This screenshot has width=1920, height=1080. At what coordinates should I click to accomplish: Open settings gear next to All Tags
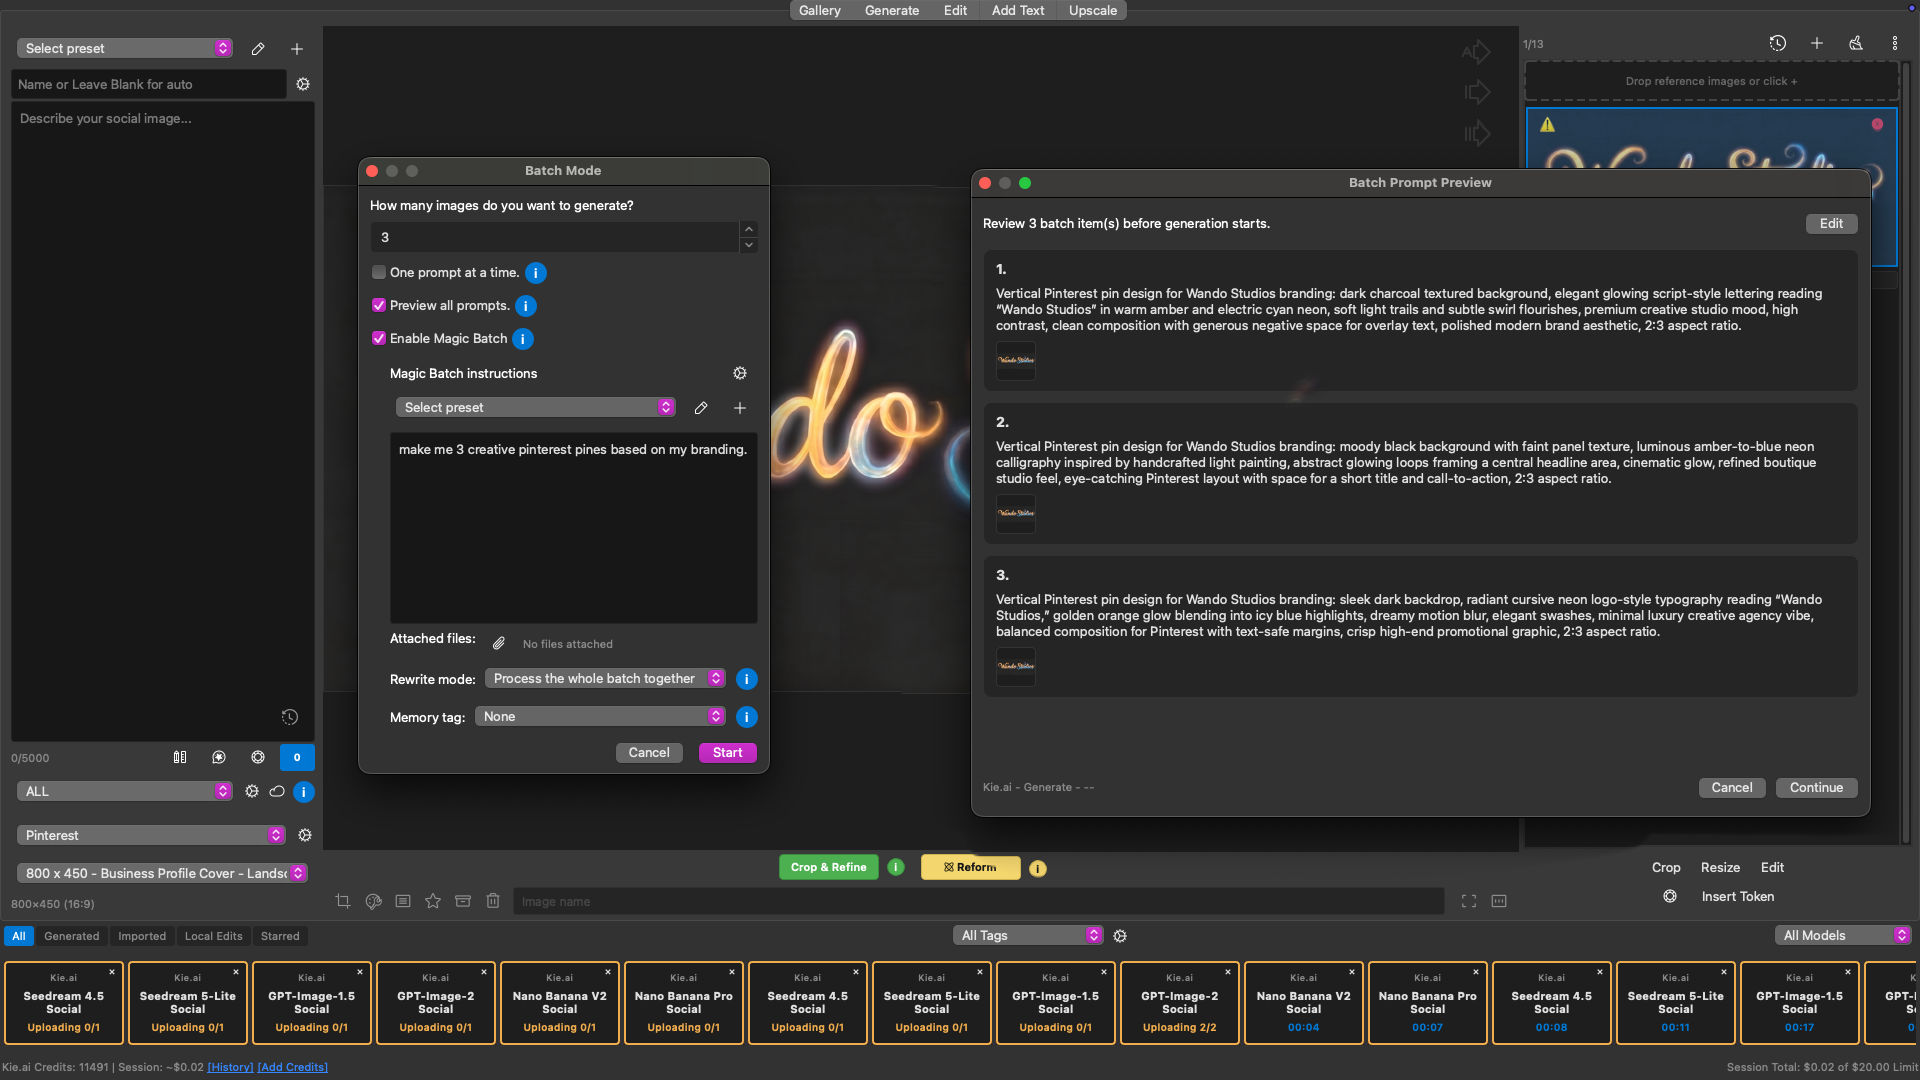pos(1120,936)
